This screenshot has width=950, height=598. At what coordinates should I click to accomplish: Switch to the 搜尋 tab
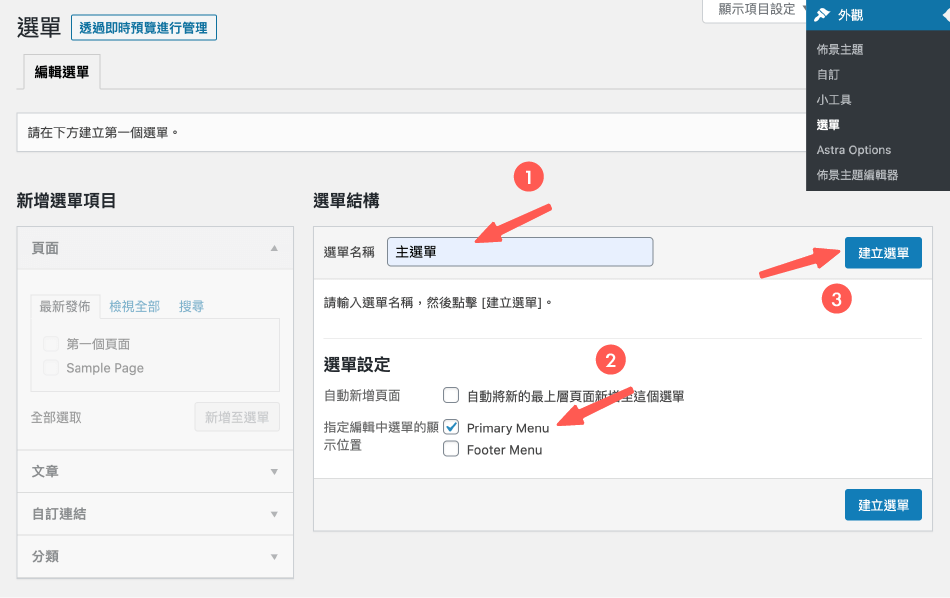(191, 307)
